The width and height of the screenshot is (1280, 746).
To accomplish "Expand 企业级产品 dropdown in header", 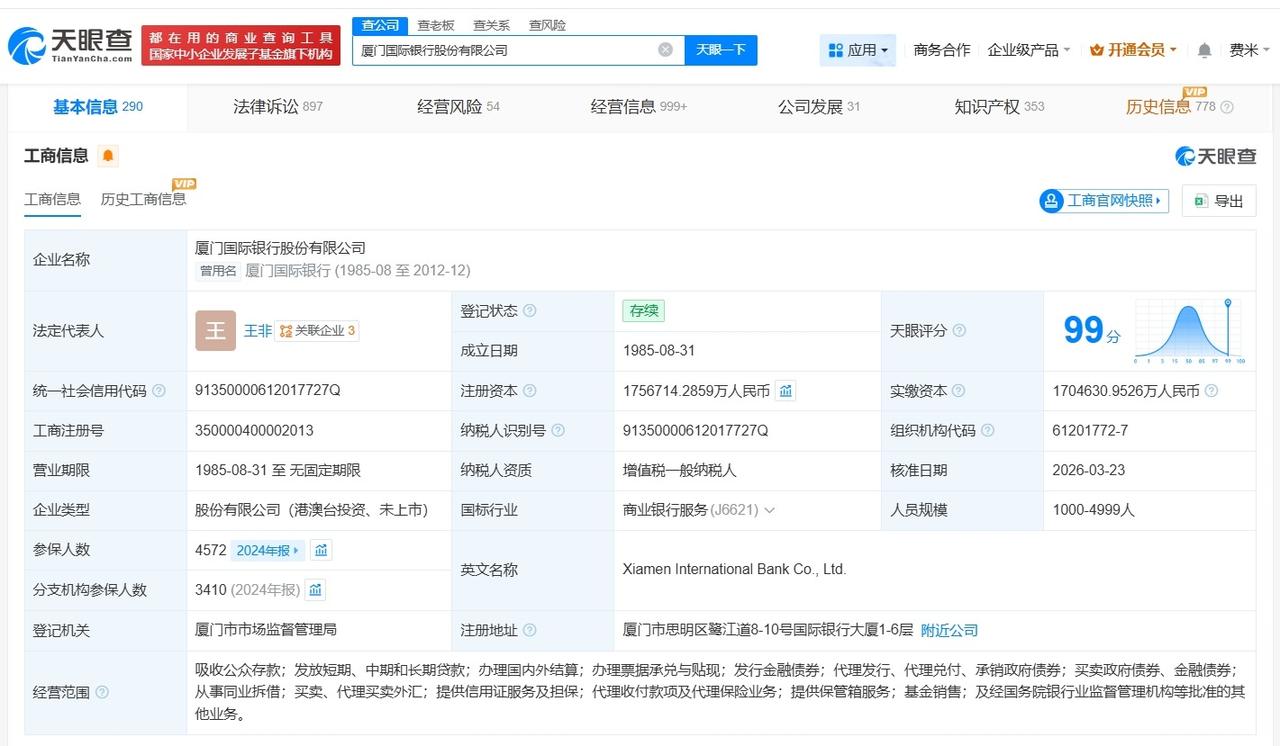I will [x=1029, y=50].
